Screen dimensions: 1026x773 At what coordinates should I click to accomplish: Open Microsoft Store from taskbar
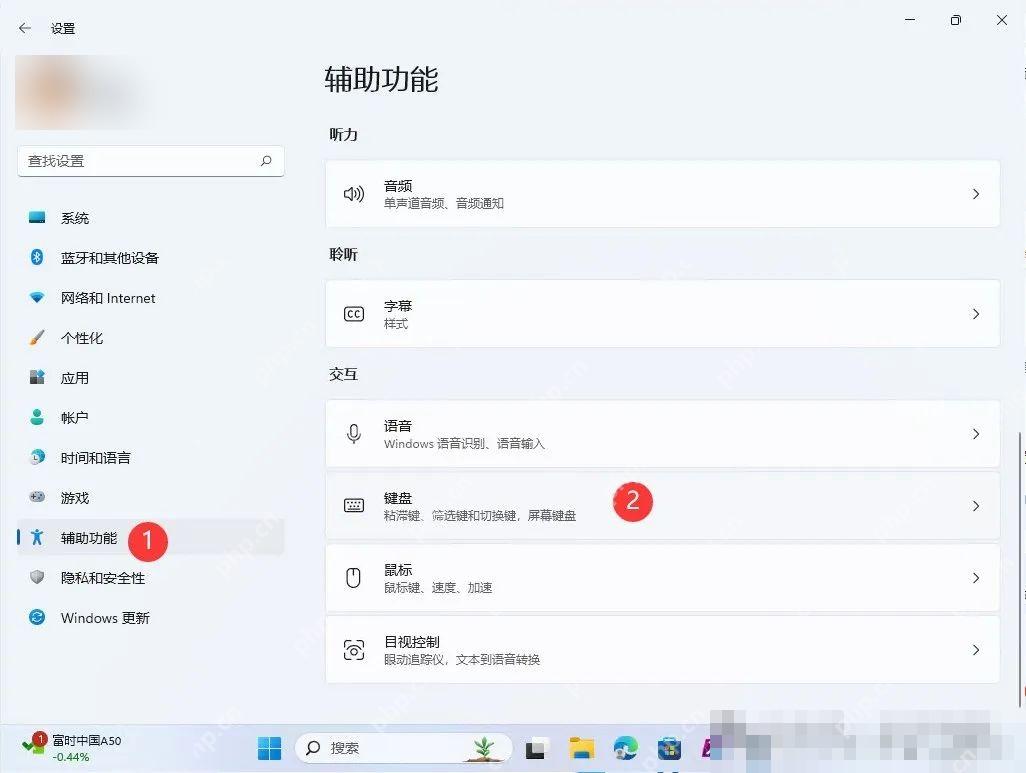click(669, 748)
